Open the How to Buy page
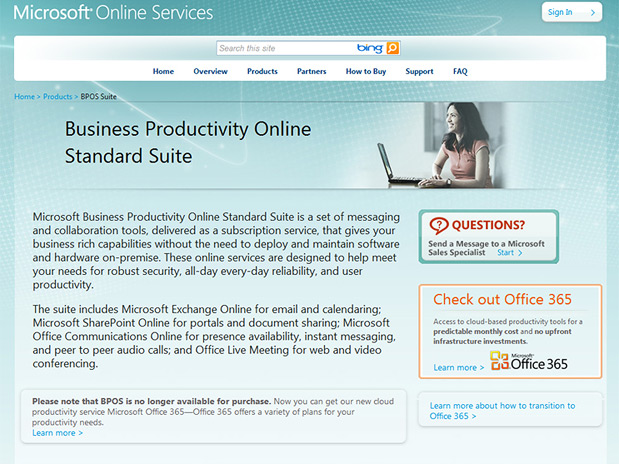This screenshot has height=464, width=619. point(365,72)
